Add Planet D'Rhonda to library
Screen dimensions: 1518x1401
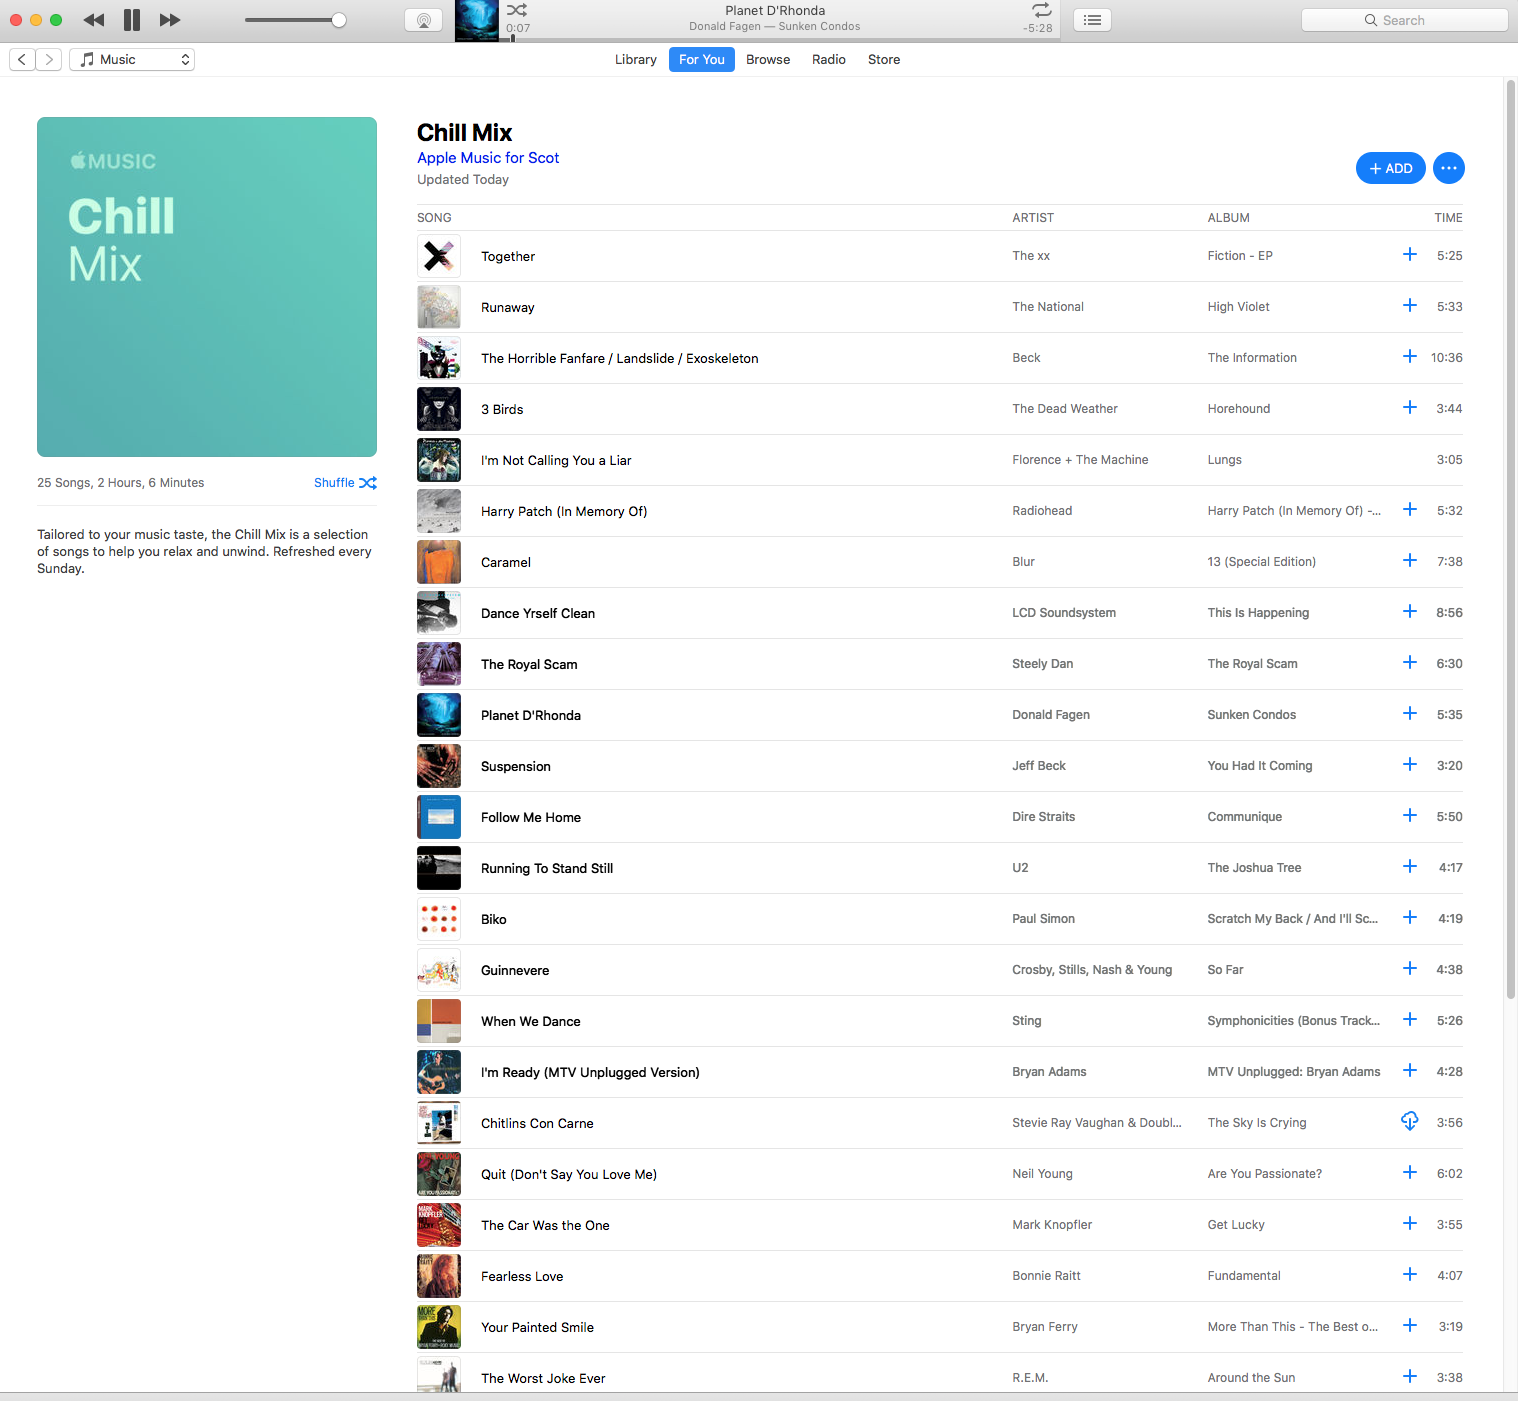[x=1410, y=714]
